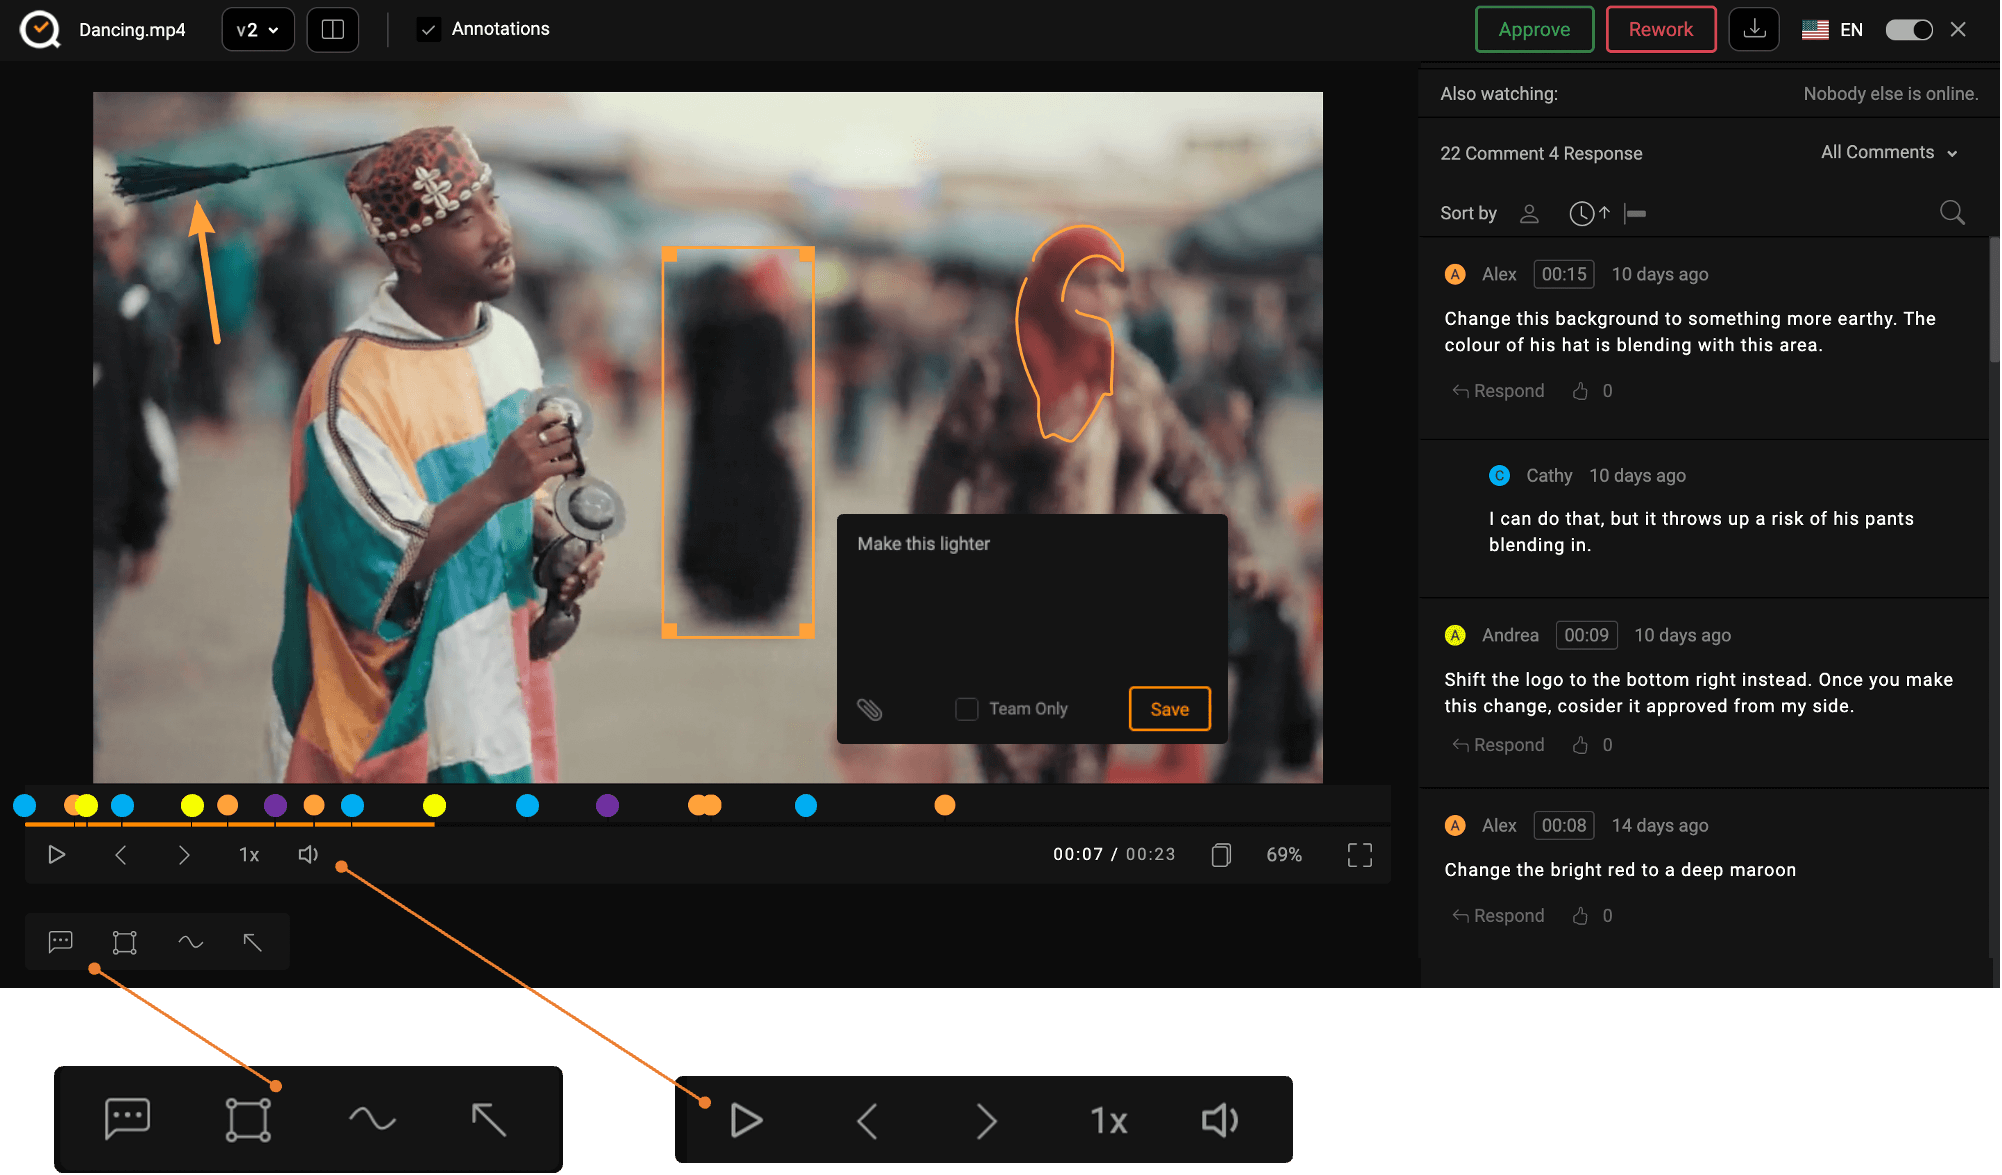Select the rectangle annotation tool

click(124, 942)
